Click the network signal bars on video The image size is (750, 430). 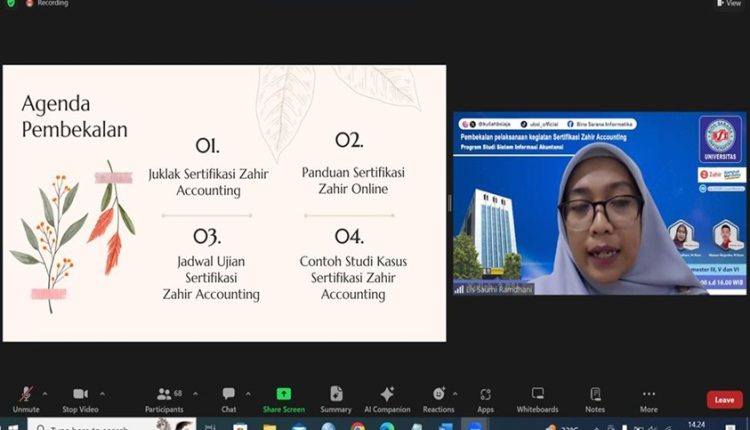click(459, 289)
